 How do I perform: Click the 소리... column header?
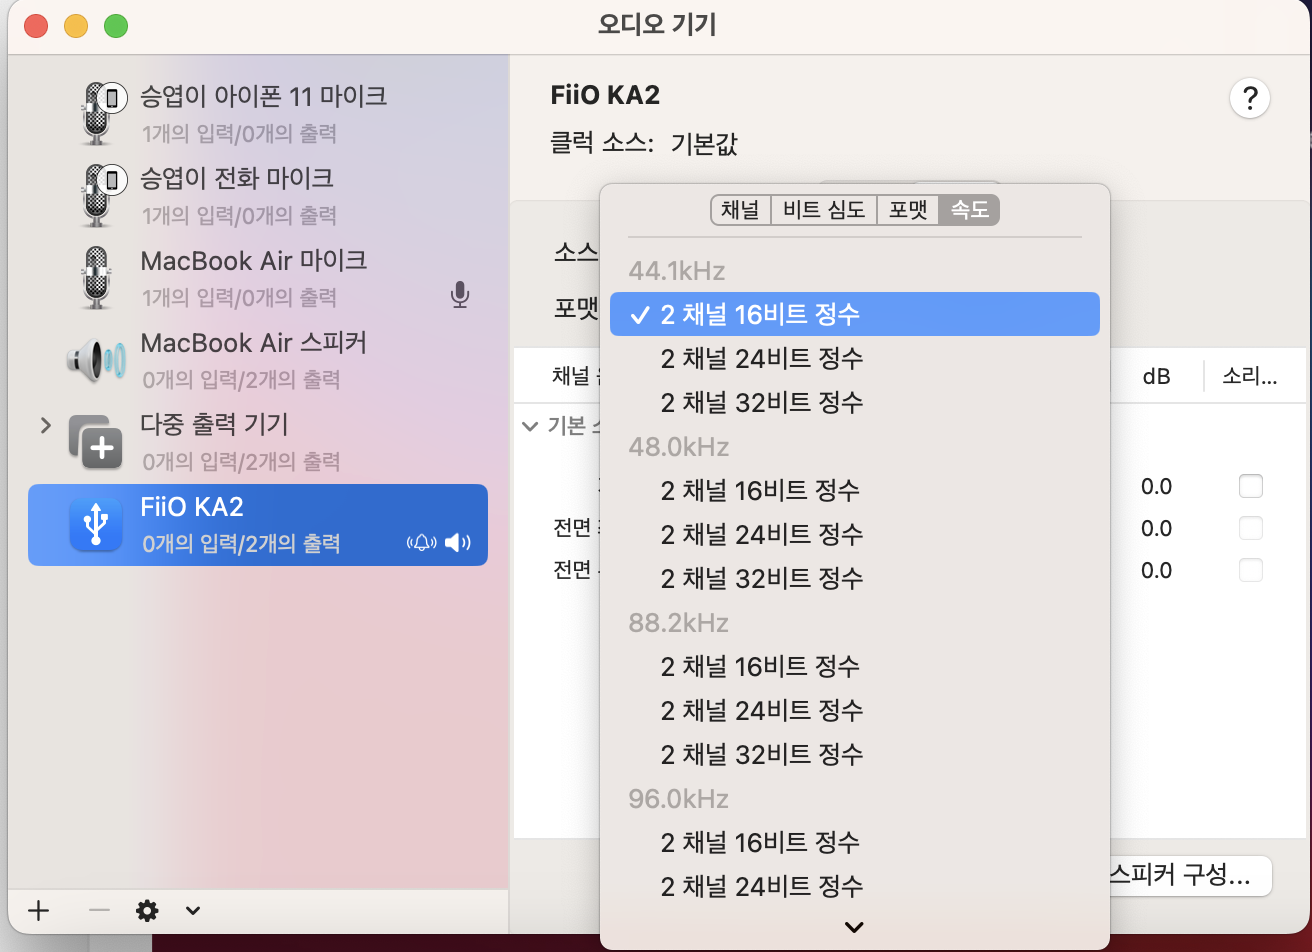coord(1250,377)
